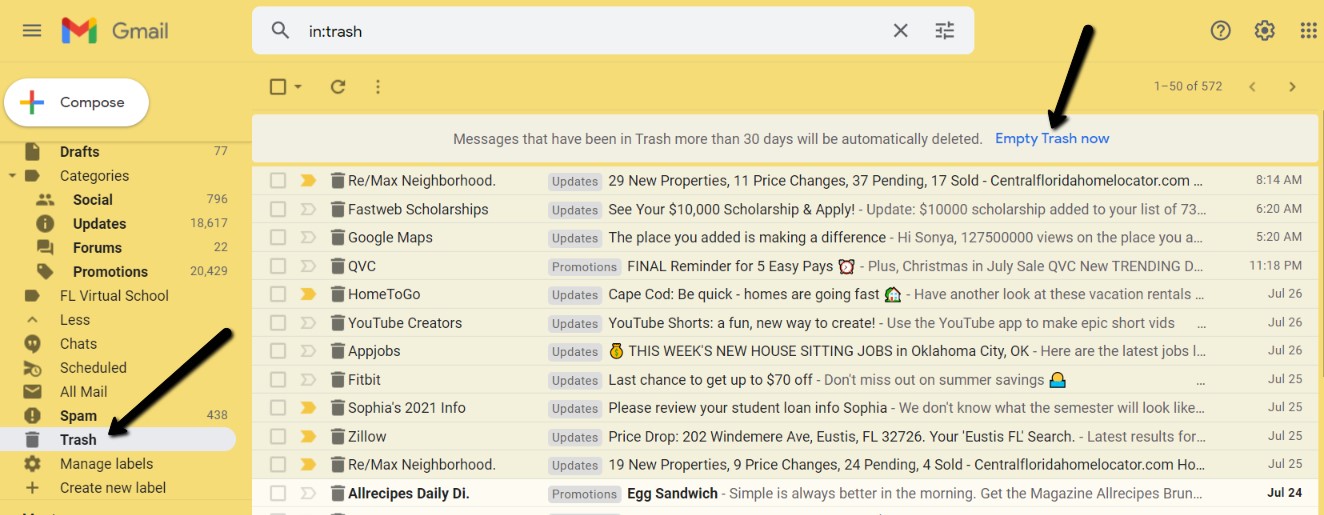
Task: Toggle importance marker on Fastweb Scholarships email
Action: pos(308,209)
